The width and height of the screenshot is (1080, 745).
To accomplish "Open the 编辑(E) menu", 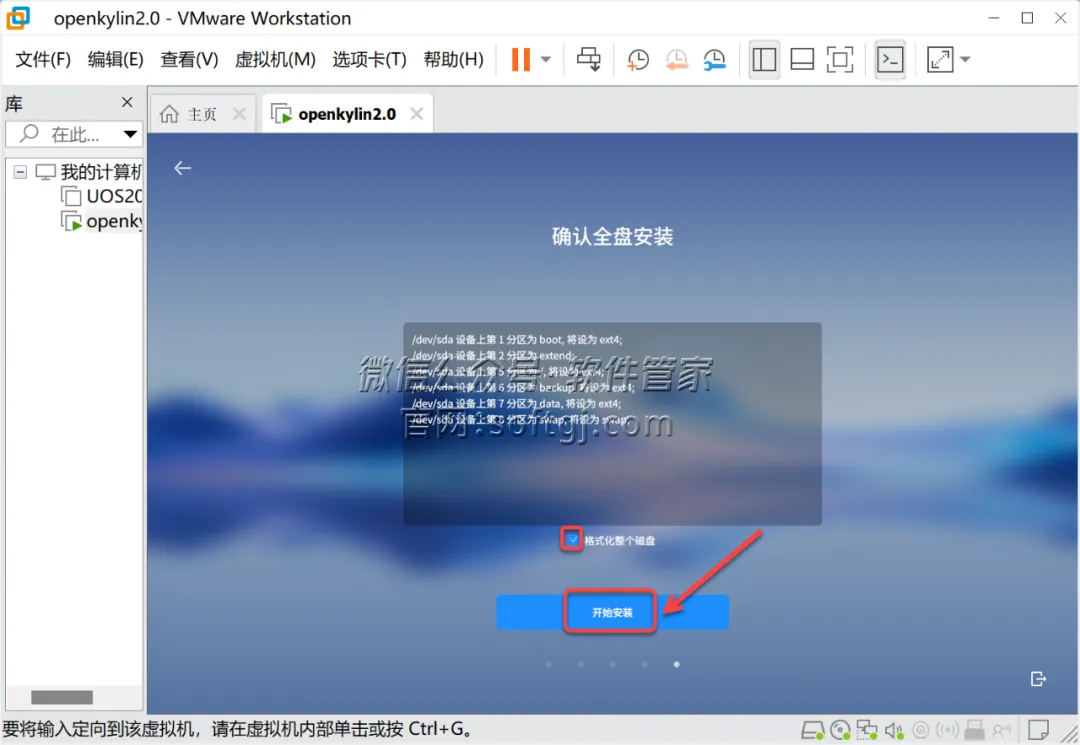I will 115,60.
